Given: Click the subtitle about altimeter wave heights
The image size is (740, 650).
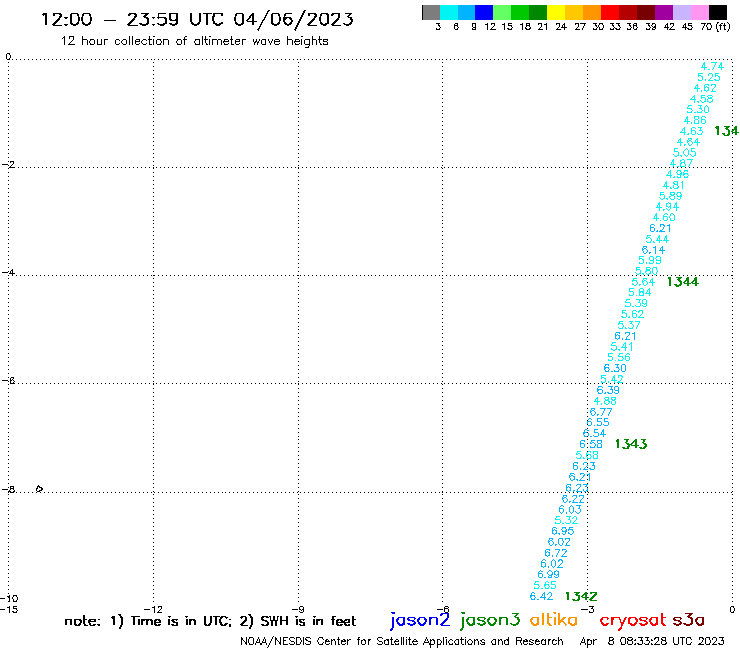Looking at the screenshot, I should point(194,41).
